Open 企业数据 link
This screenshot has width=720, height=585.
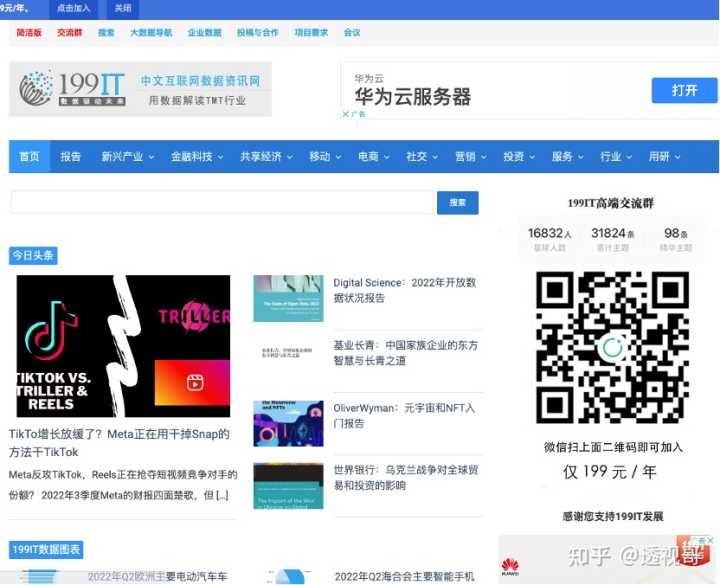click(x=204, y=33)
